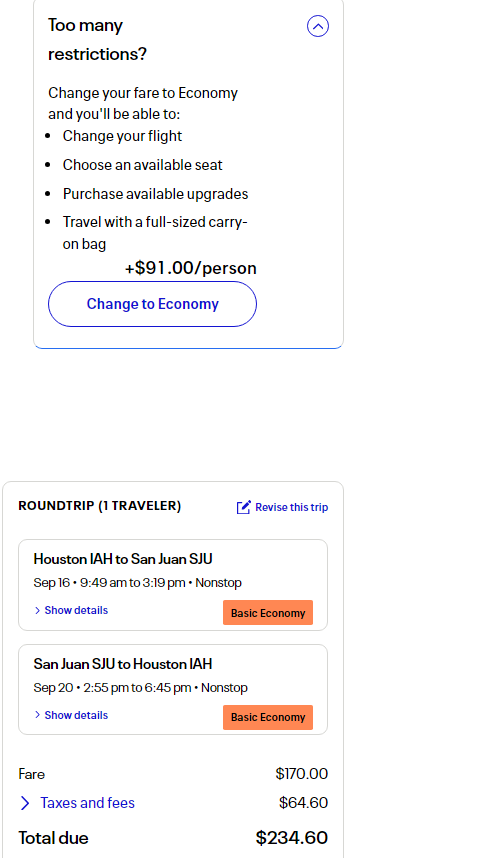Click the ROUNDTRIP (1 TRAVELER) heading
500x858 pixels.
(x=100, y=506)
